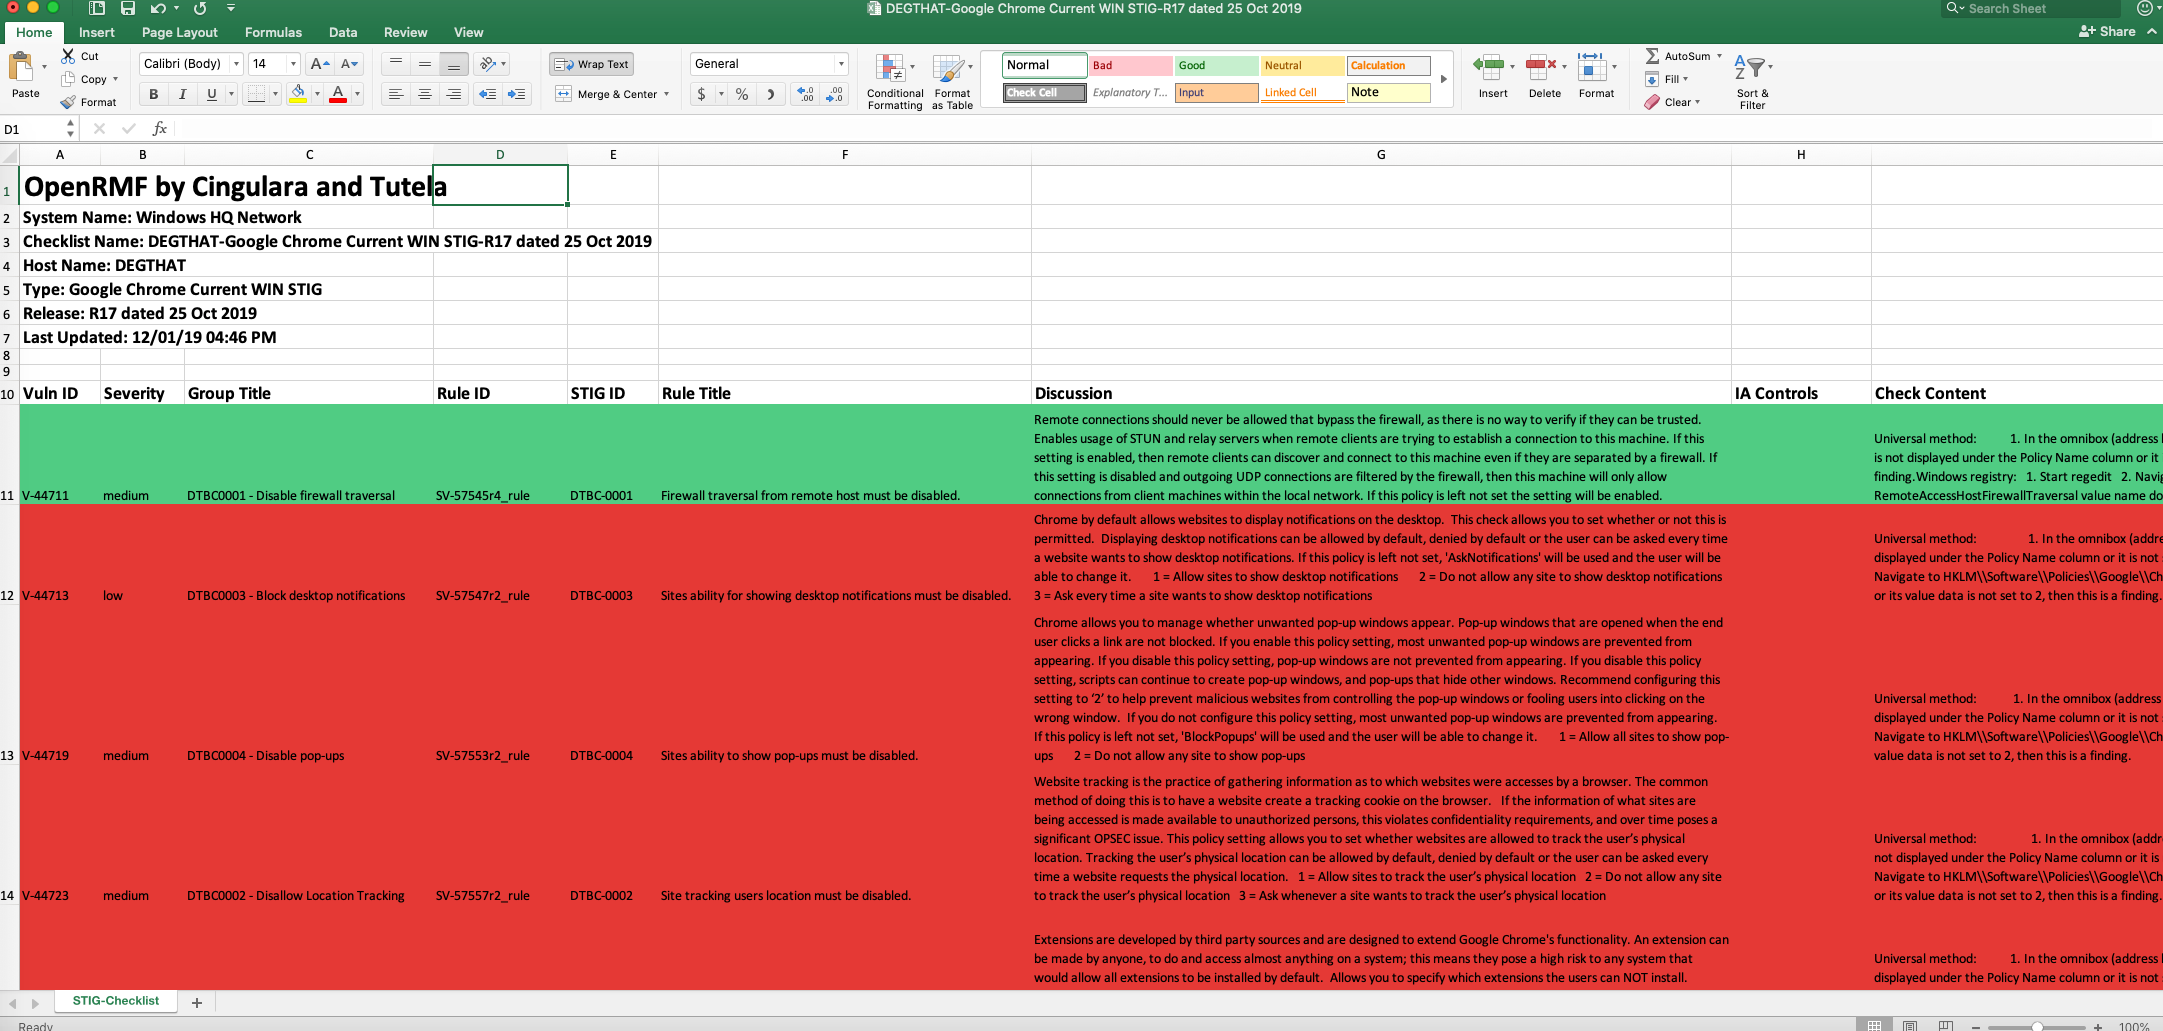The width and height of the screenshot is (2163, 1031).
Task: Click Merge & Center button
Action: point(606,94)
